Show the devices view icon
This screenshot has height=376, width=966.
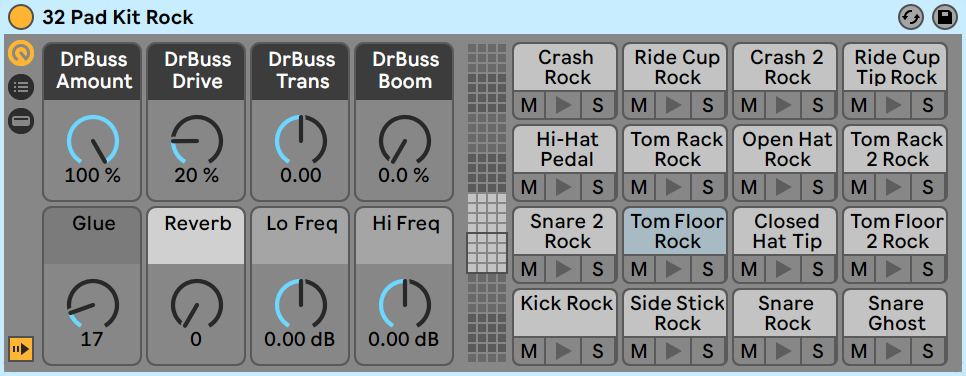coord(20,121)
